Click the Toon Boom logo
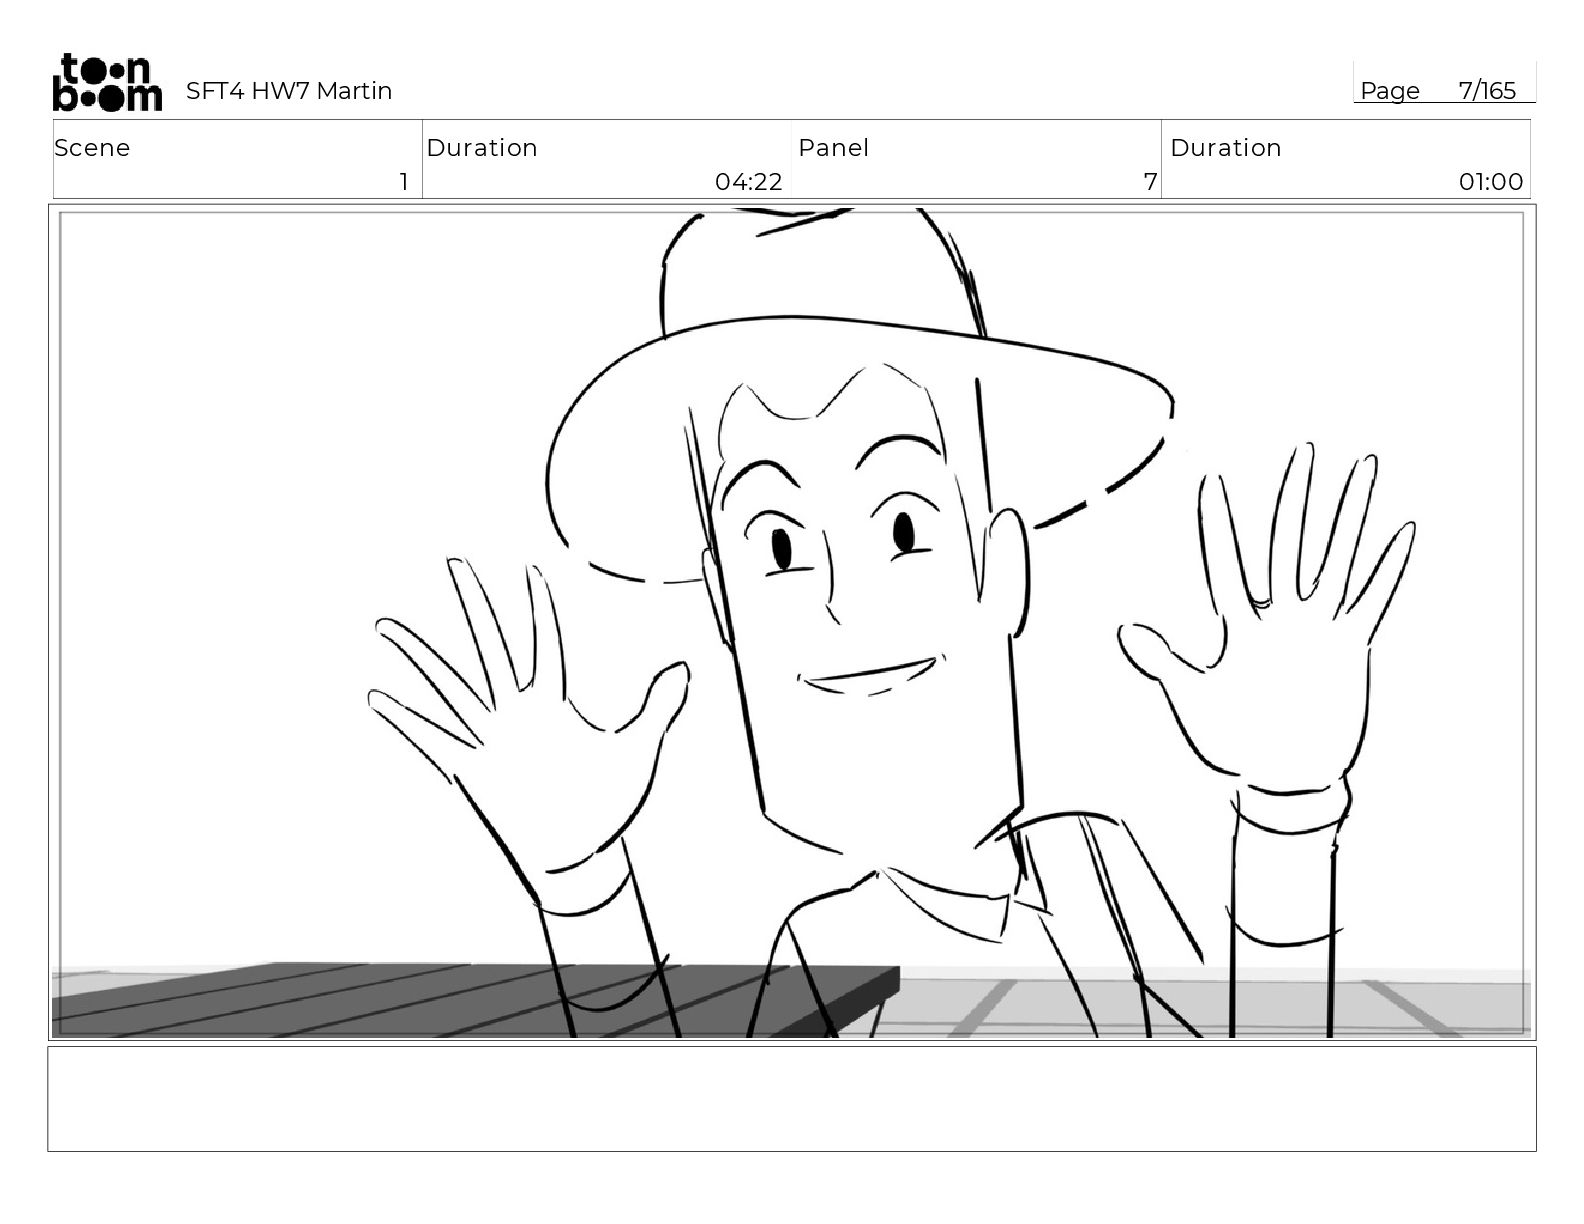The width and height of the screenshot is (1584, 1224). [x=106, y=82]
